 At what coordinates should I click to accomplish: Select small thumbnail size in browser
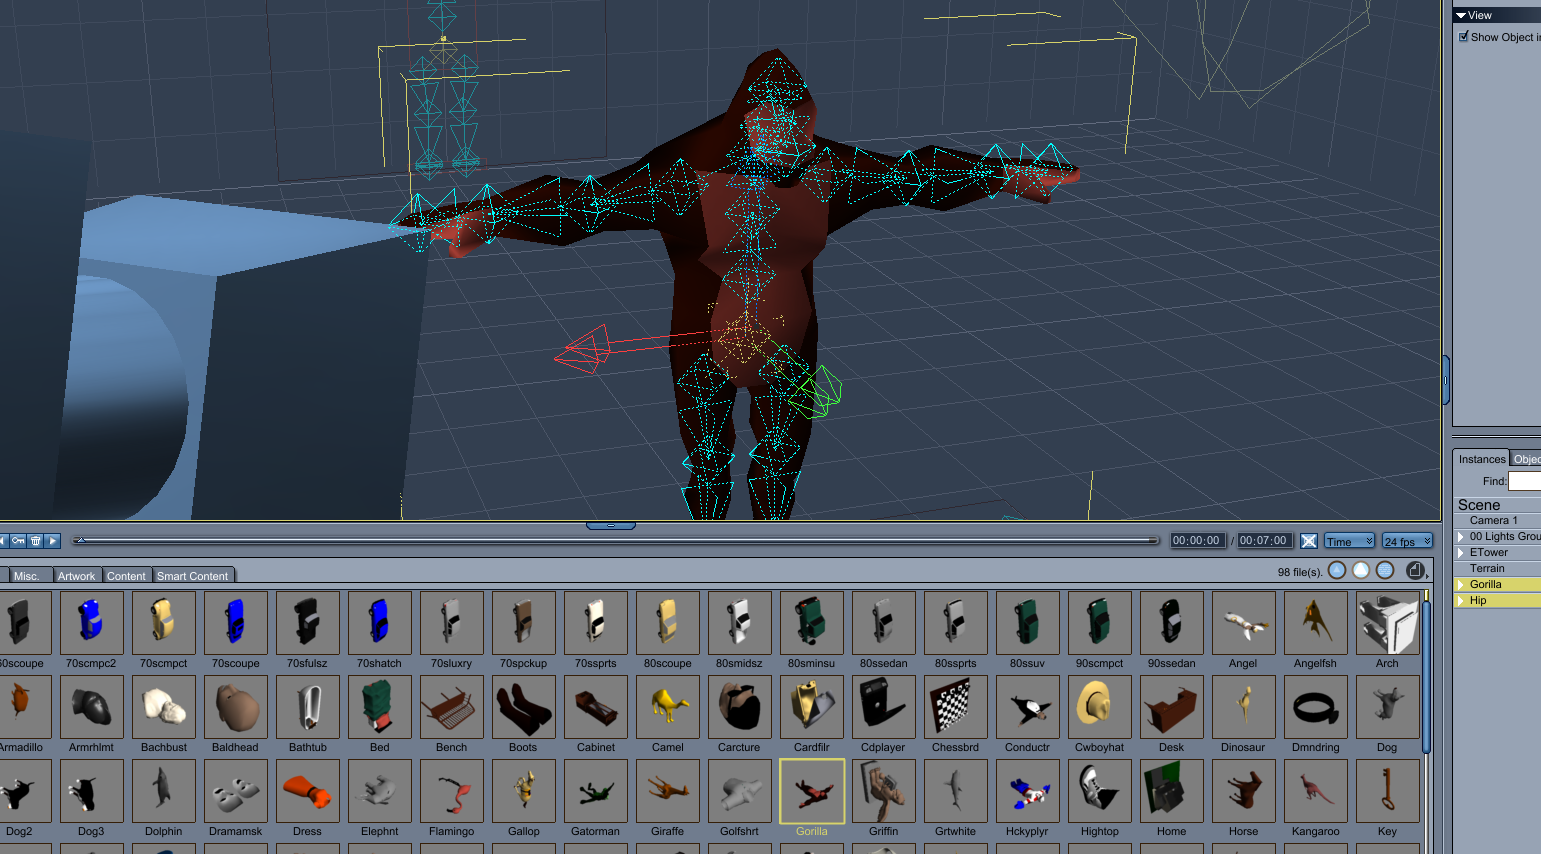(x=1337, y=570)
